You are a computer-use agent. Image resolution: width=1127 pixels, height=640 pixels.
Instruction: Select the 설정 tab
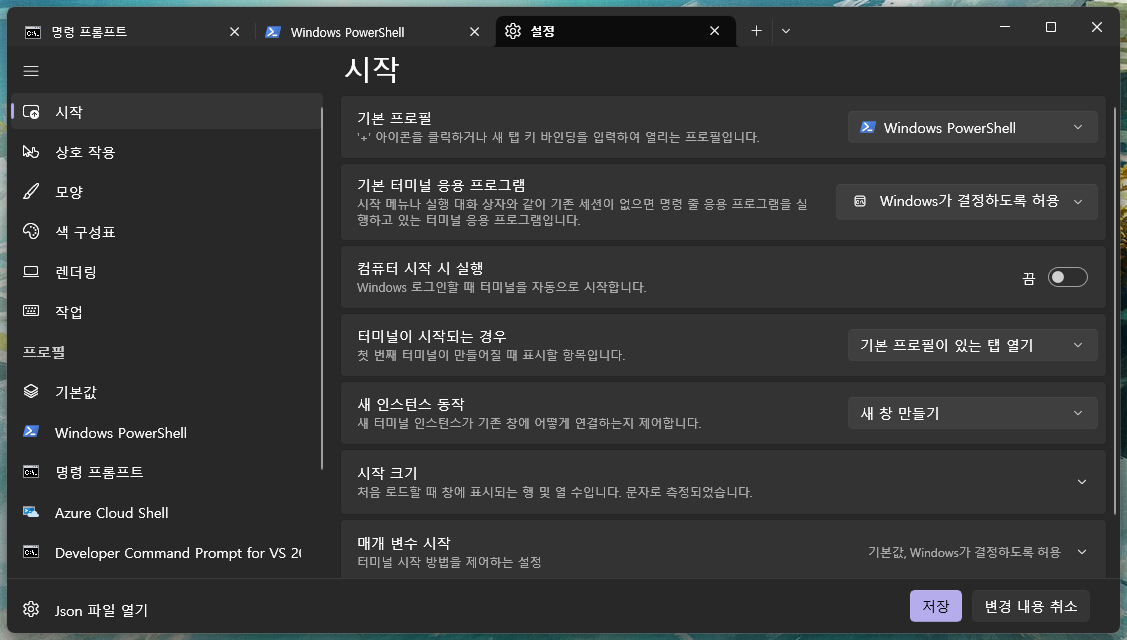click(x=616, y=31)
